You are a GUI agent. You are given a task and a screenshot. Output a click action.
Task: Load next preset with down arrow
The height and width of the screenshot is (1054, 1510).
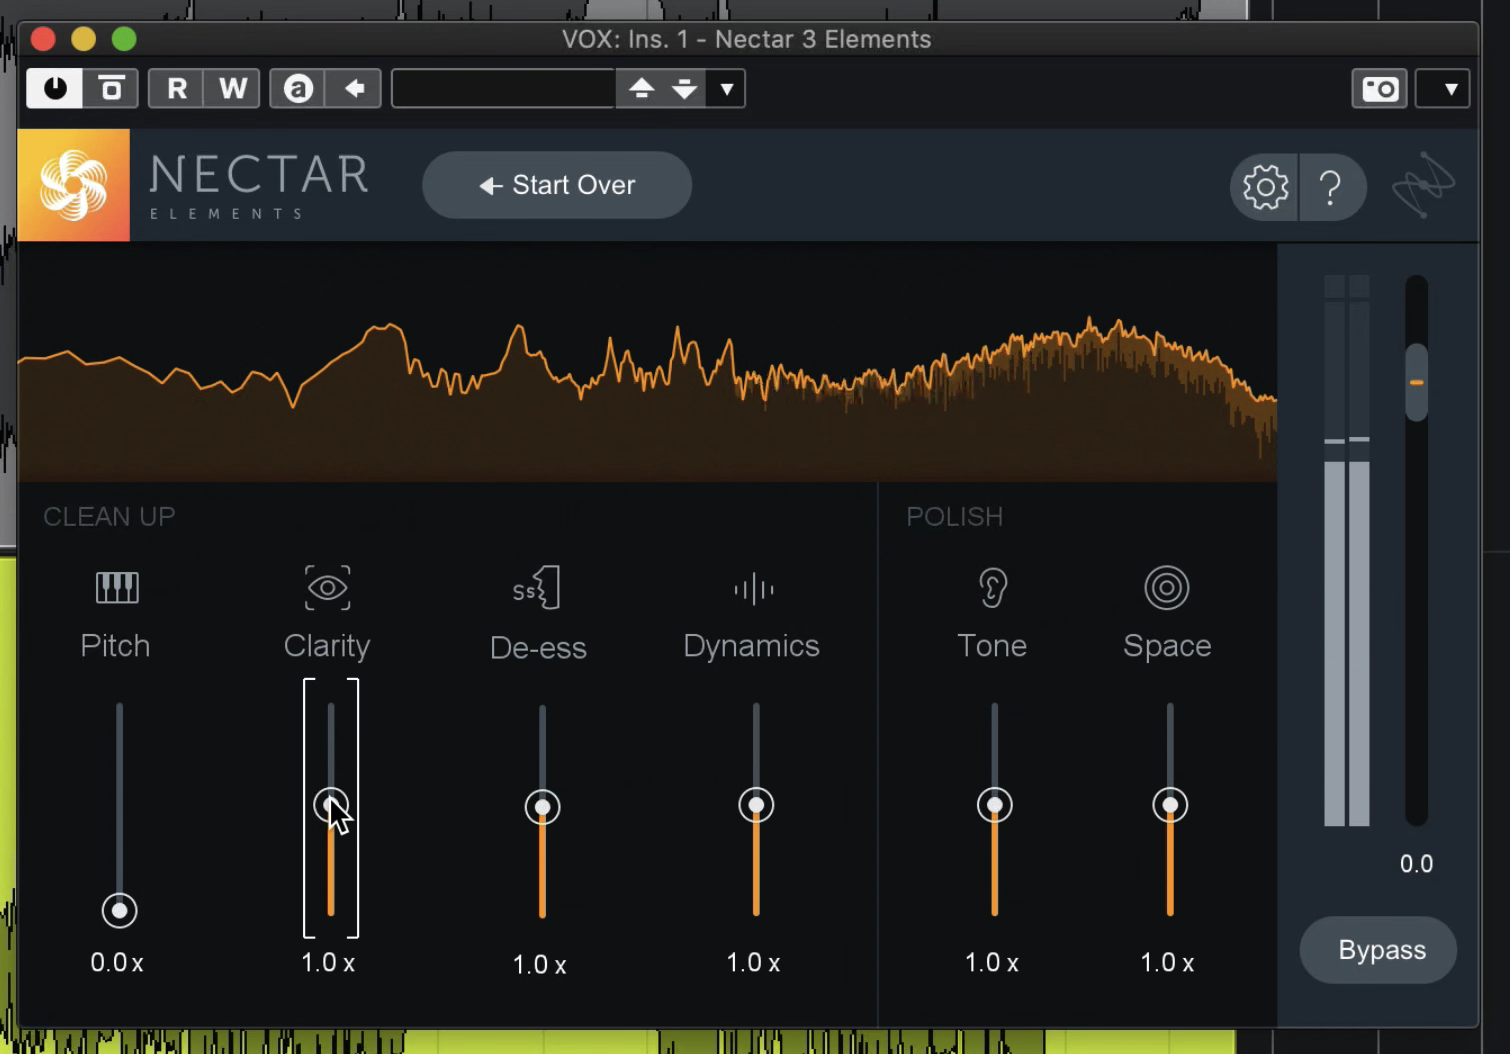click(684, 88)
